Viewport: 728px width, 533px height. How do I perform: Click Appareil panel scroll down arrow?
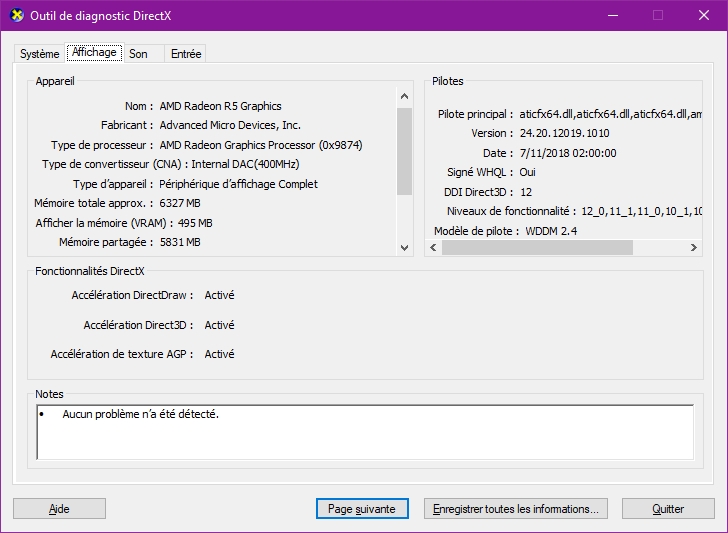(x=404, y=247)
